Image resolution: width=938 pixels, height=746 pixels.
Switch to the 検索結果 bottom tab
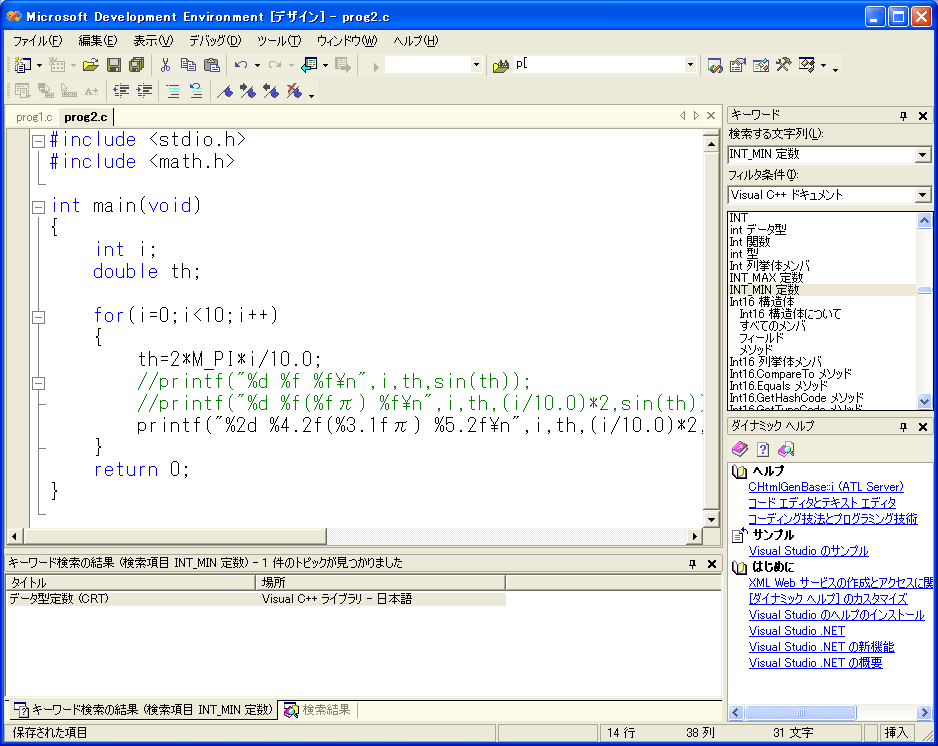point(319,710)
